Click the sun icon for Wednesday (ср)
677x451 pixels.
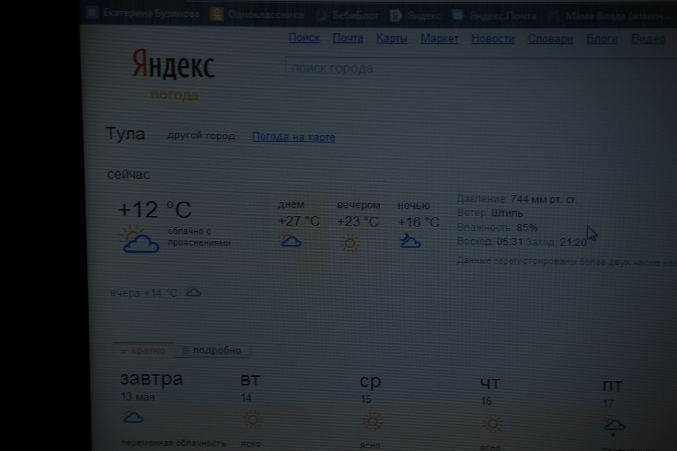tap(372, 422)
